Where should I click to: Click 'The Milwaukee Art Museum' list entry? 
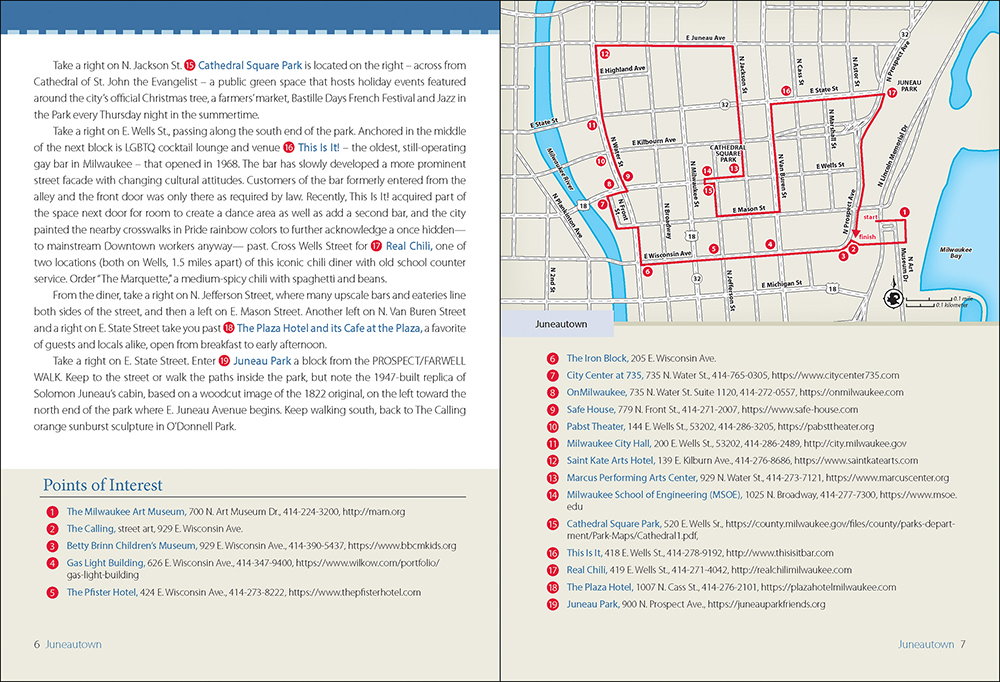click(x=126, y=512)
